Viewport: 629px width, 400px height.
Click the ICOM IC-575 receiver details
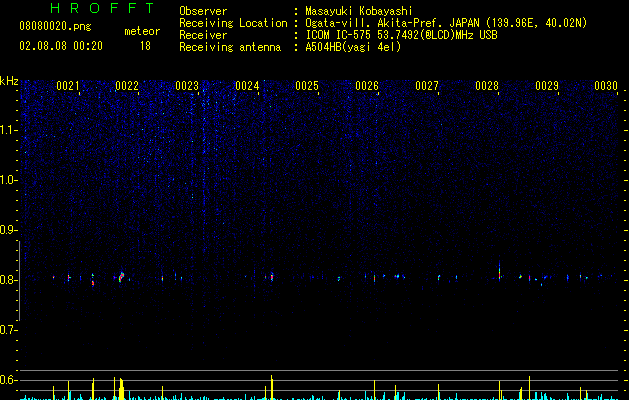[x=401, y=35]
